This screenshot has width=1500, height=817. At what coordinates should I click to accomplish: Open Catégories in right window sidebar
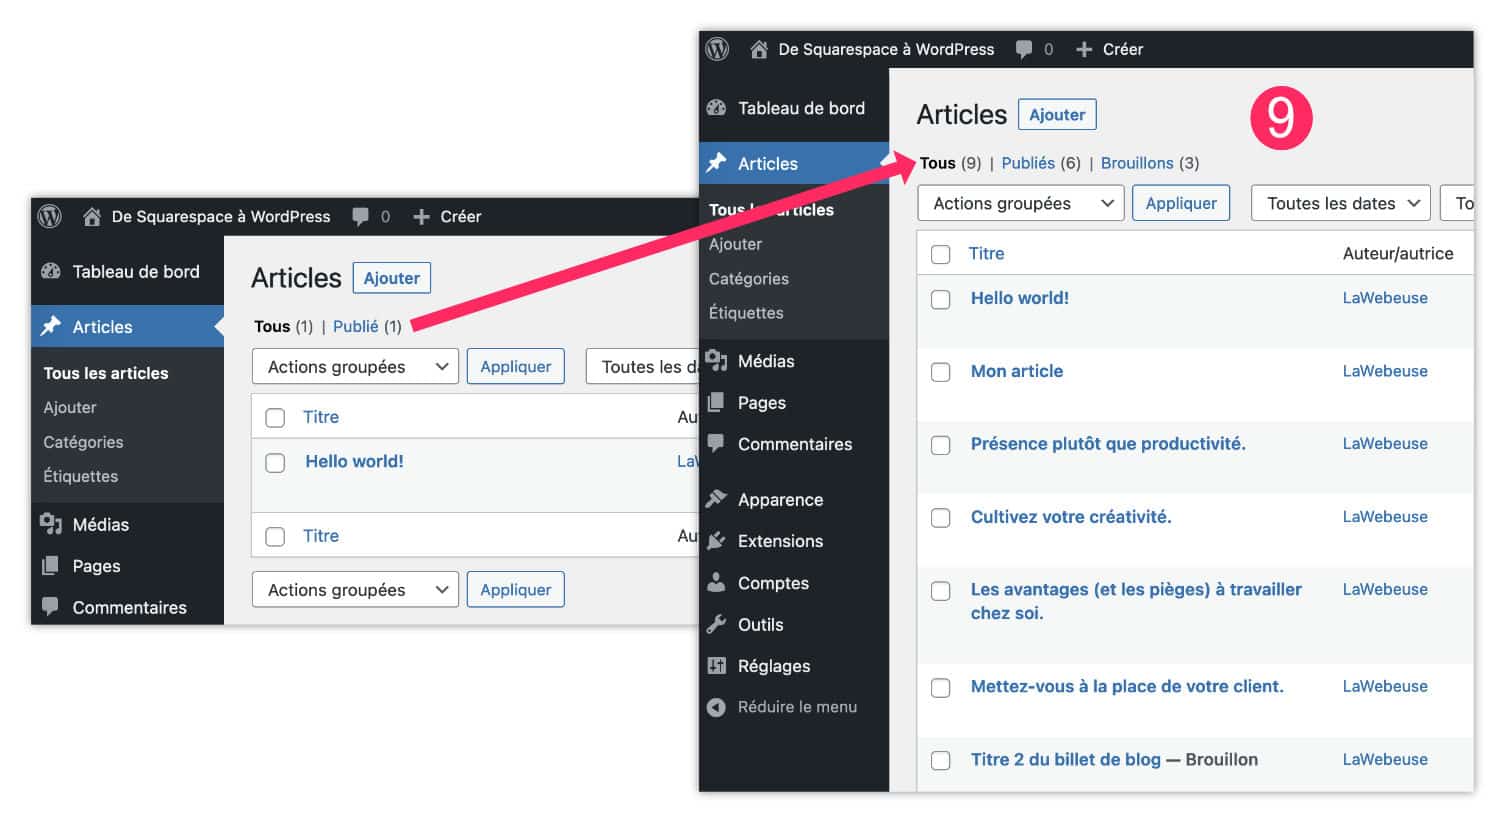pyautogui.click(x=749, y=279)
